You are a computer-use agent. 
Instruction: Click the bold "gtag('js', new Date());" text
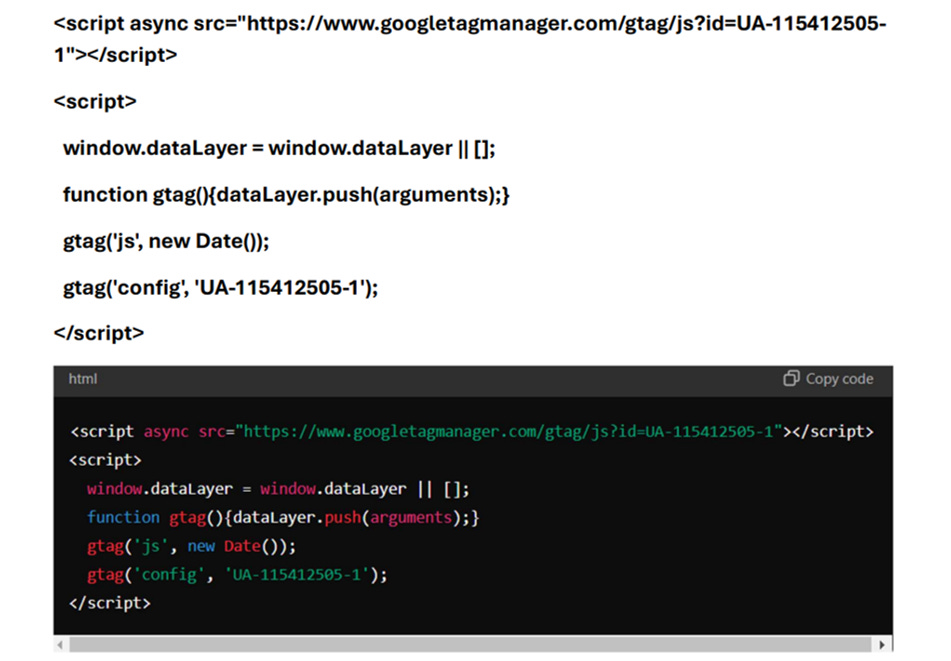click(x=166, y=241)
